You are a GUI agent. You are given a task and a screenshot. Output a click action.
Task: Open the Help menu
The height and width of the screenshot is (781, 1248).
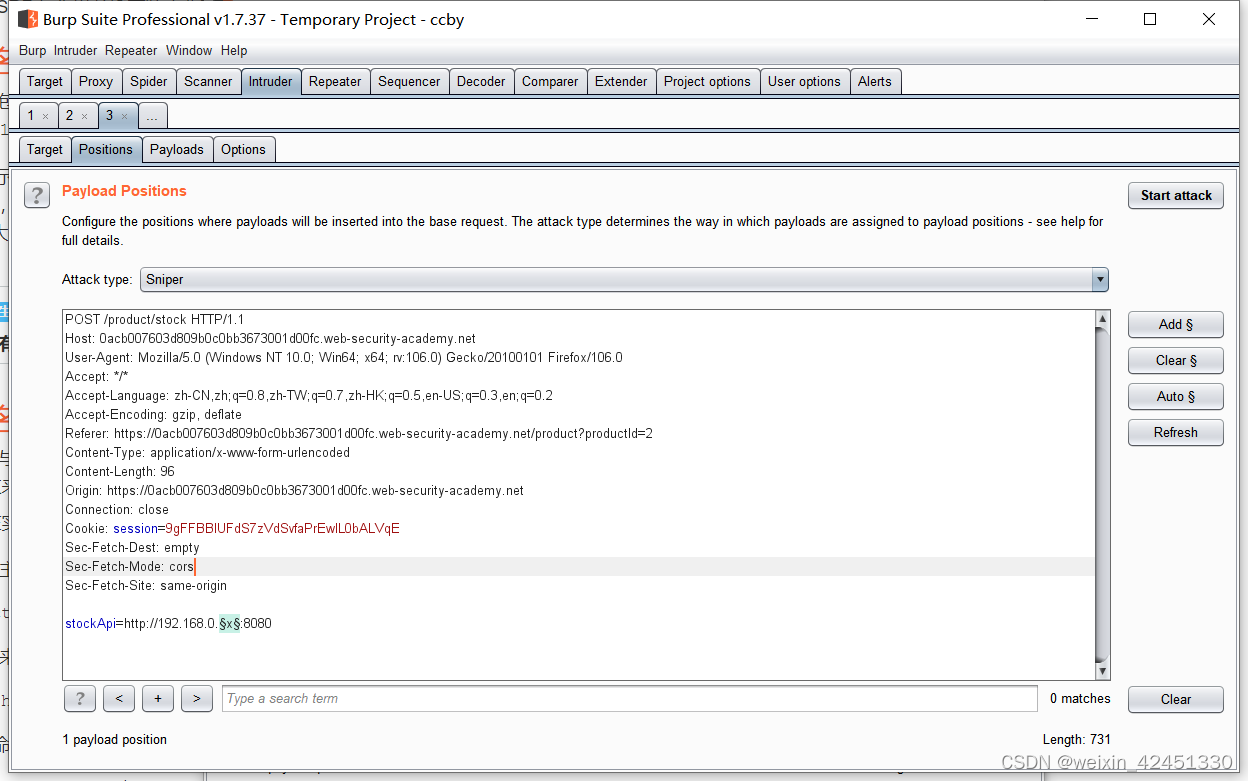pyautogui.click(x=234, y=51)
